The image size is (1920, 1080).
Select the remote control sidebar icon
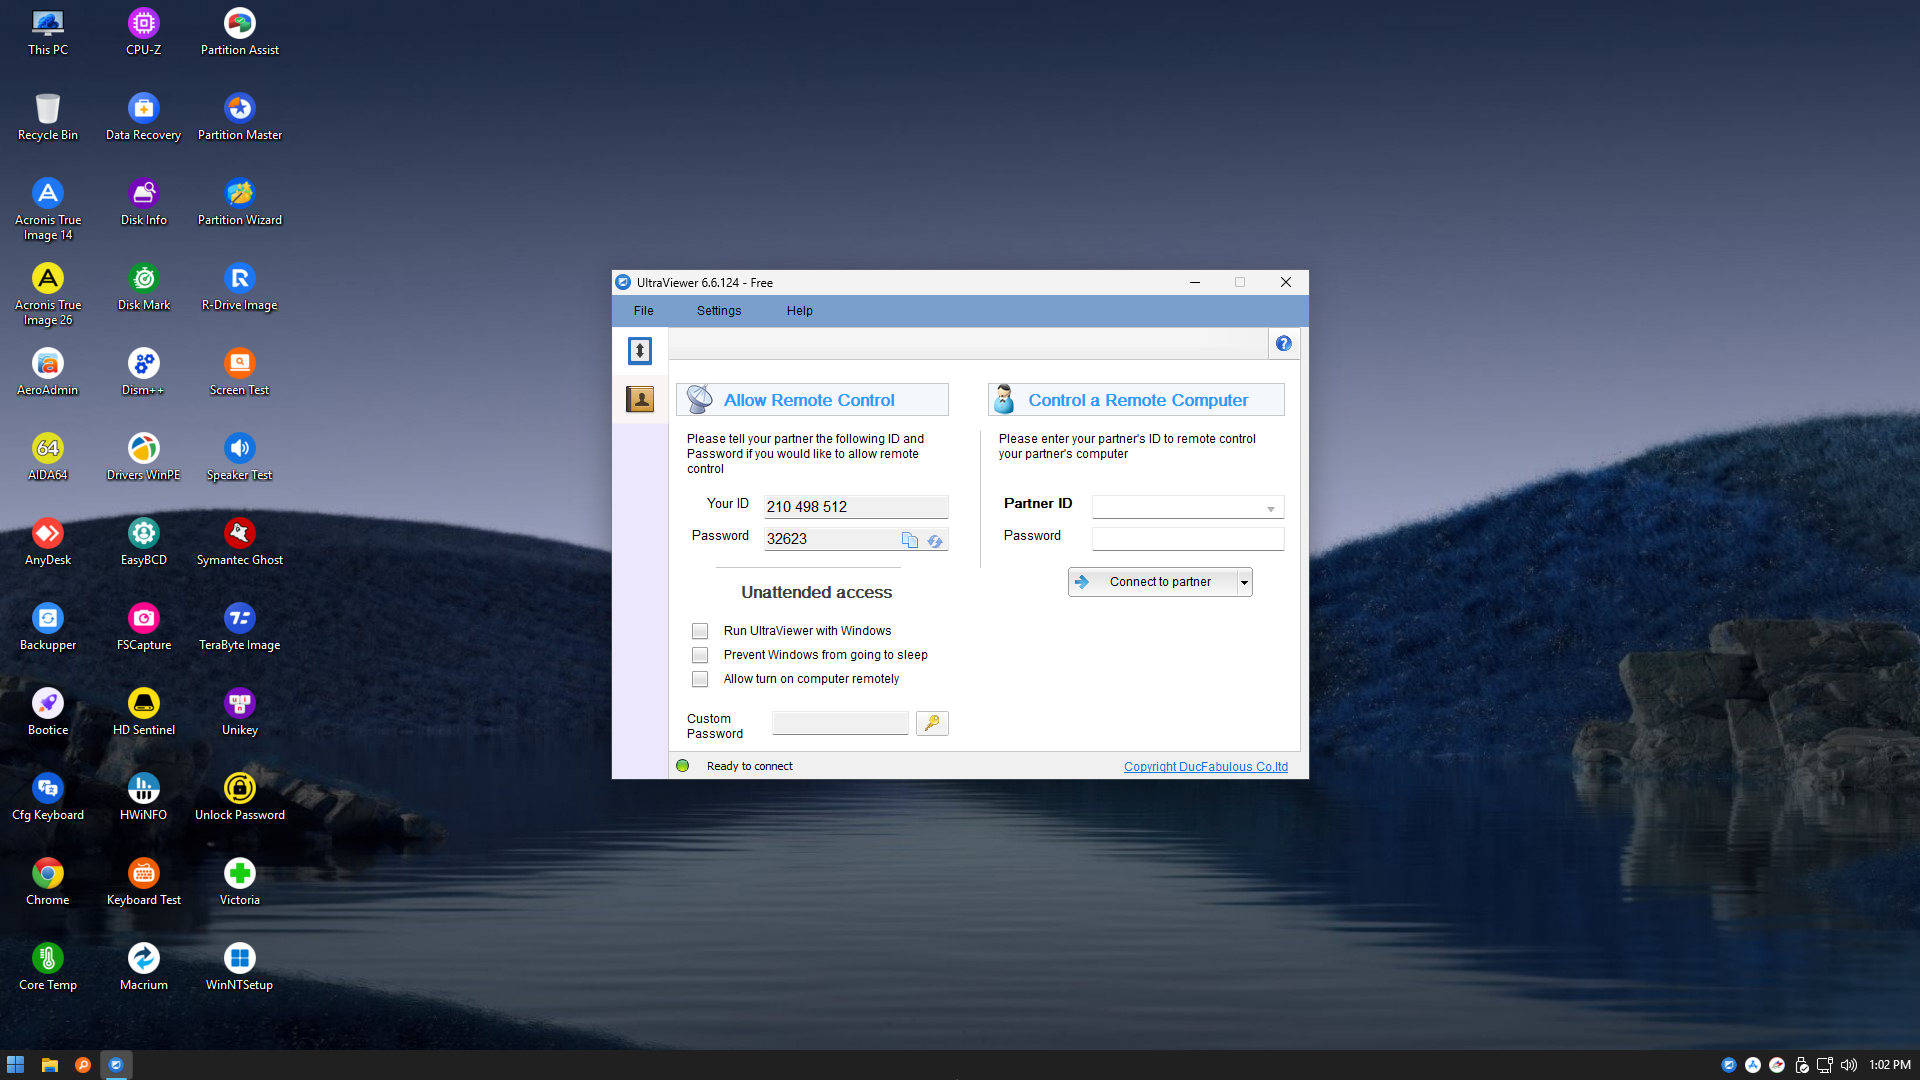click(x=640, y=351)
